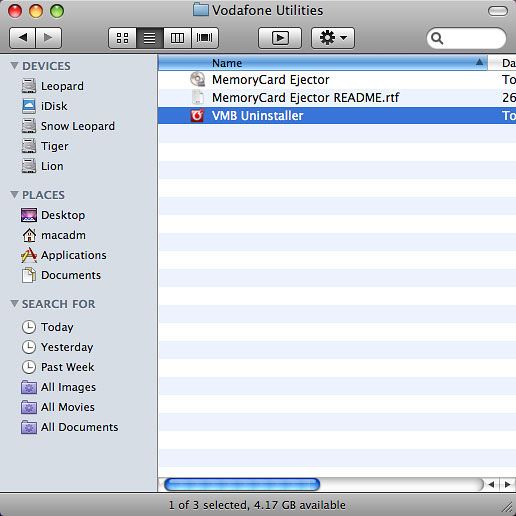Go back with the left arrow button
The width and height of the screenshot is (516, 516).
pos(22,38)
